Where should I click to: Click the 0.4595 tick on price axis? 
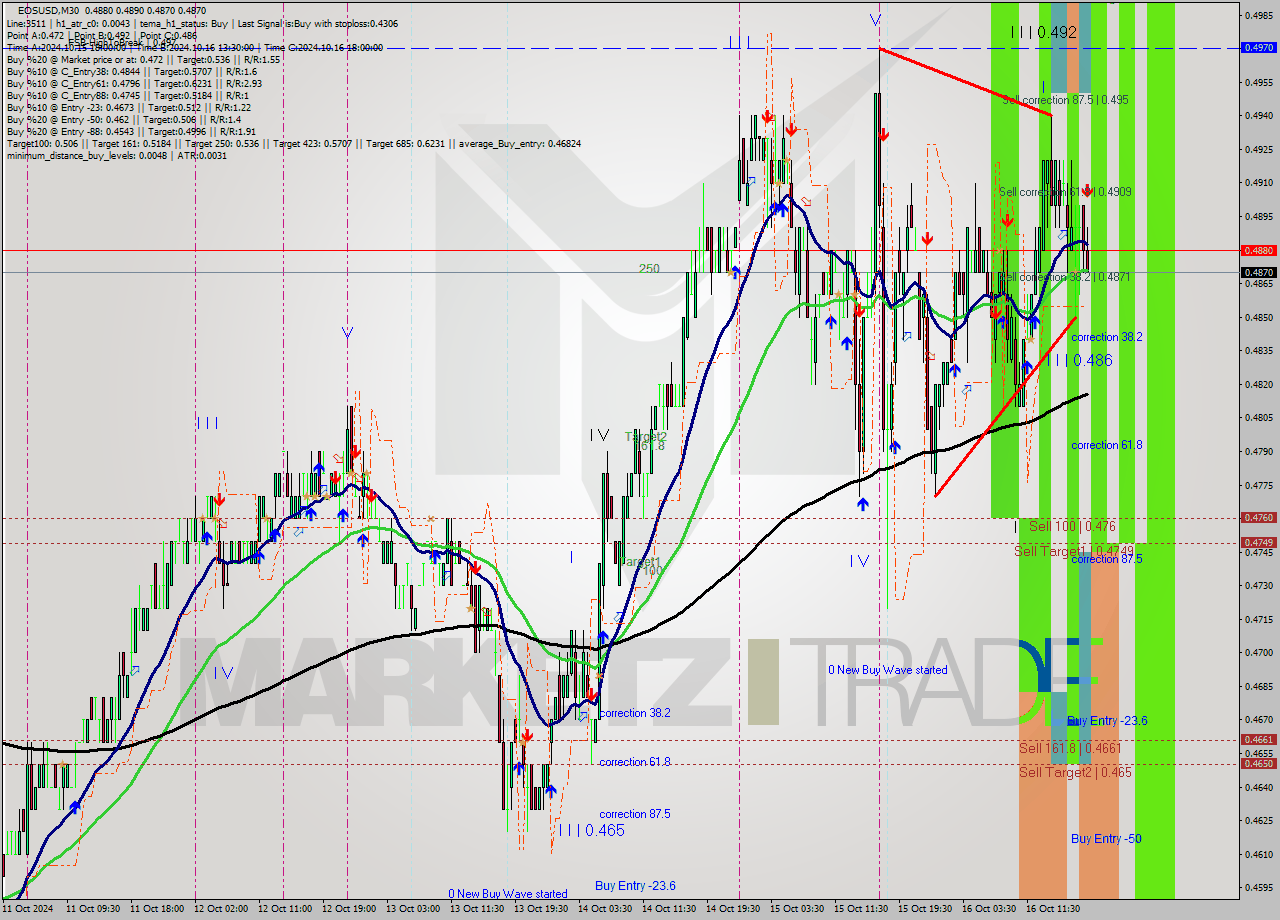pos(1257,887)
